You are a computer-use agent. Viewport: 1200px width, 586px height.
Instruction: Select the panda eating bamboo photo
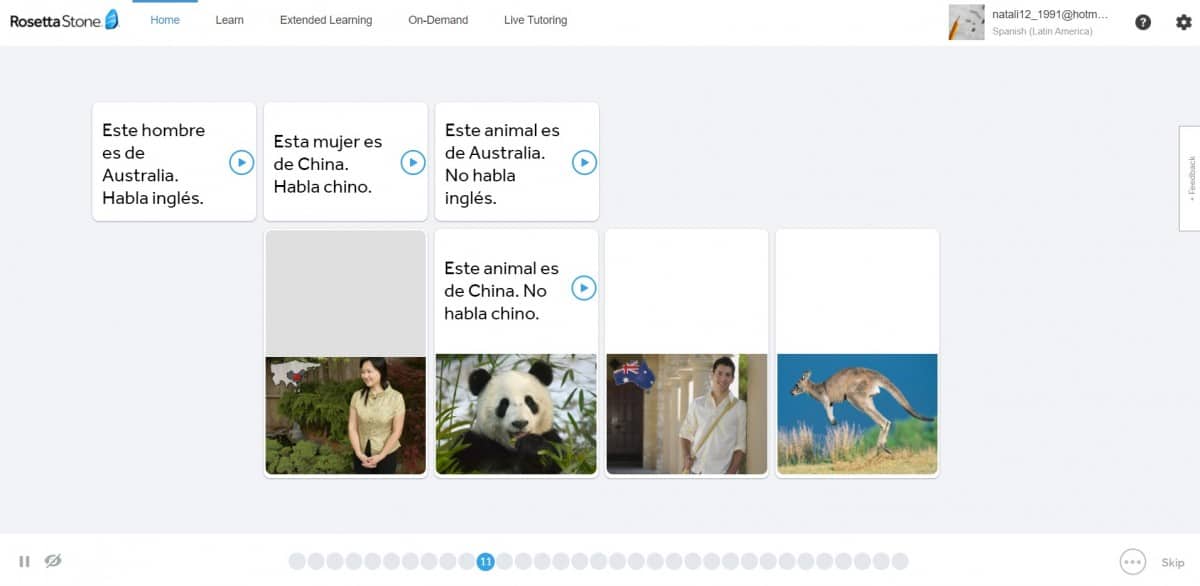tap(517, 414)
